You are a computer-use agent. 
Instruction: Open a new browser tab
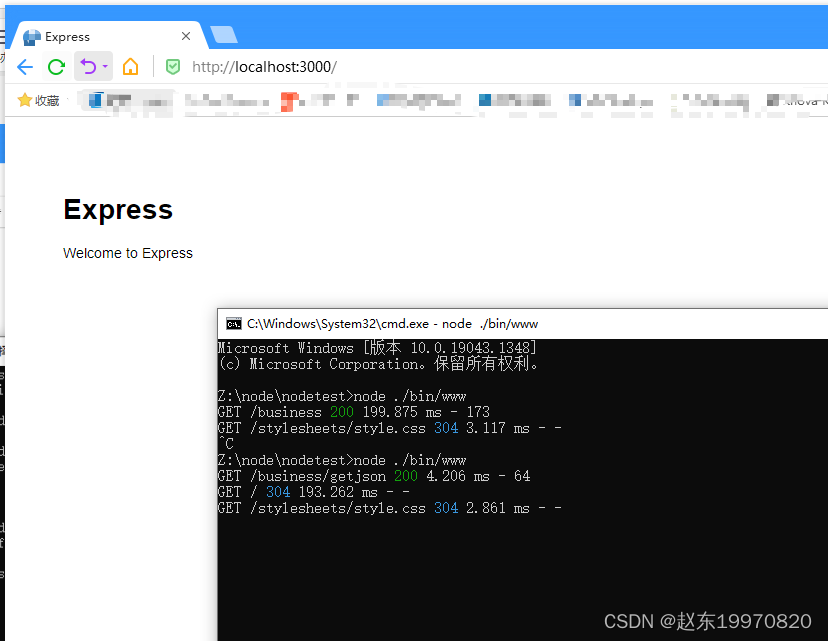coord(224,34)
